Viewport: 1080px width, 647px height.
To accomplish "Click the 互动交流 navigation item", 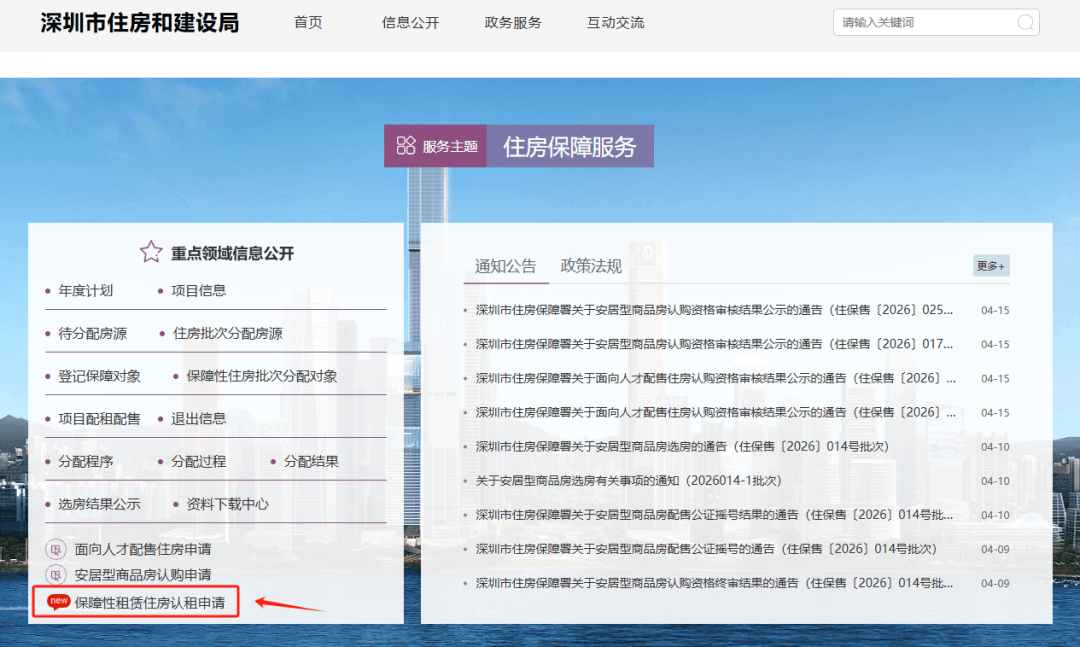I will (615, 22).
